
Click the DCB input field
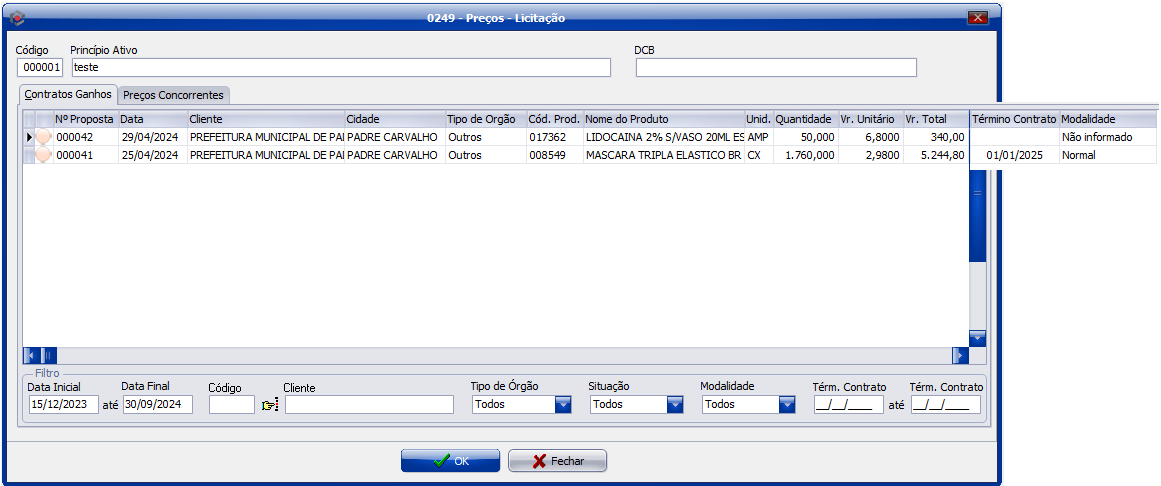[775, 68]
